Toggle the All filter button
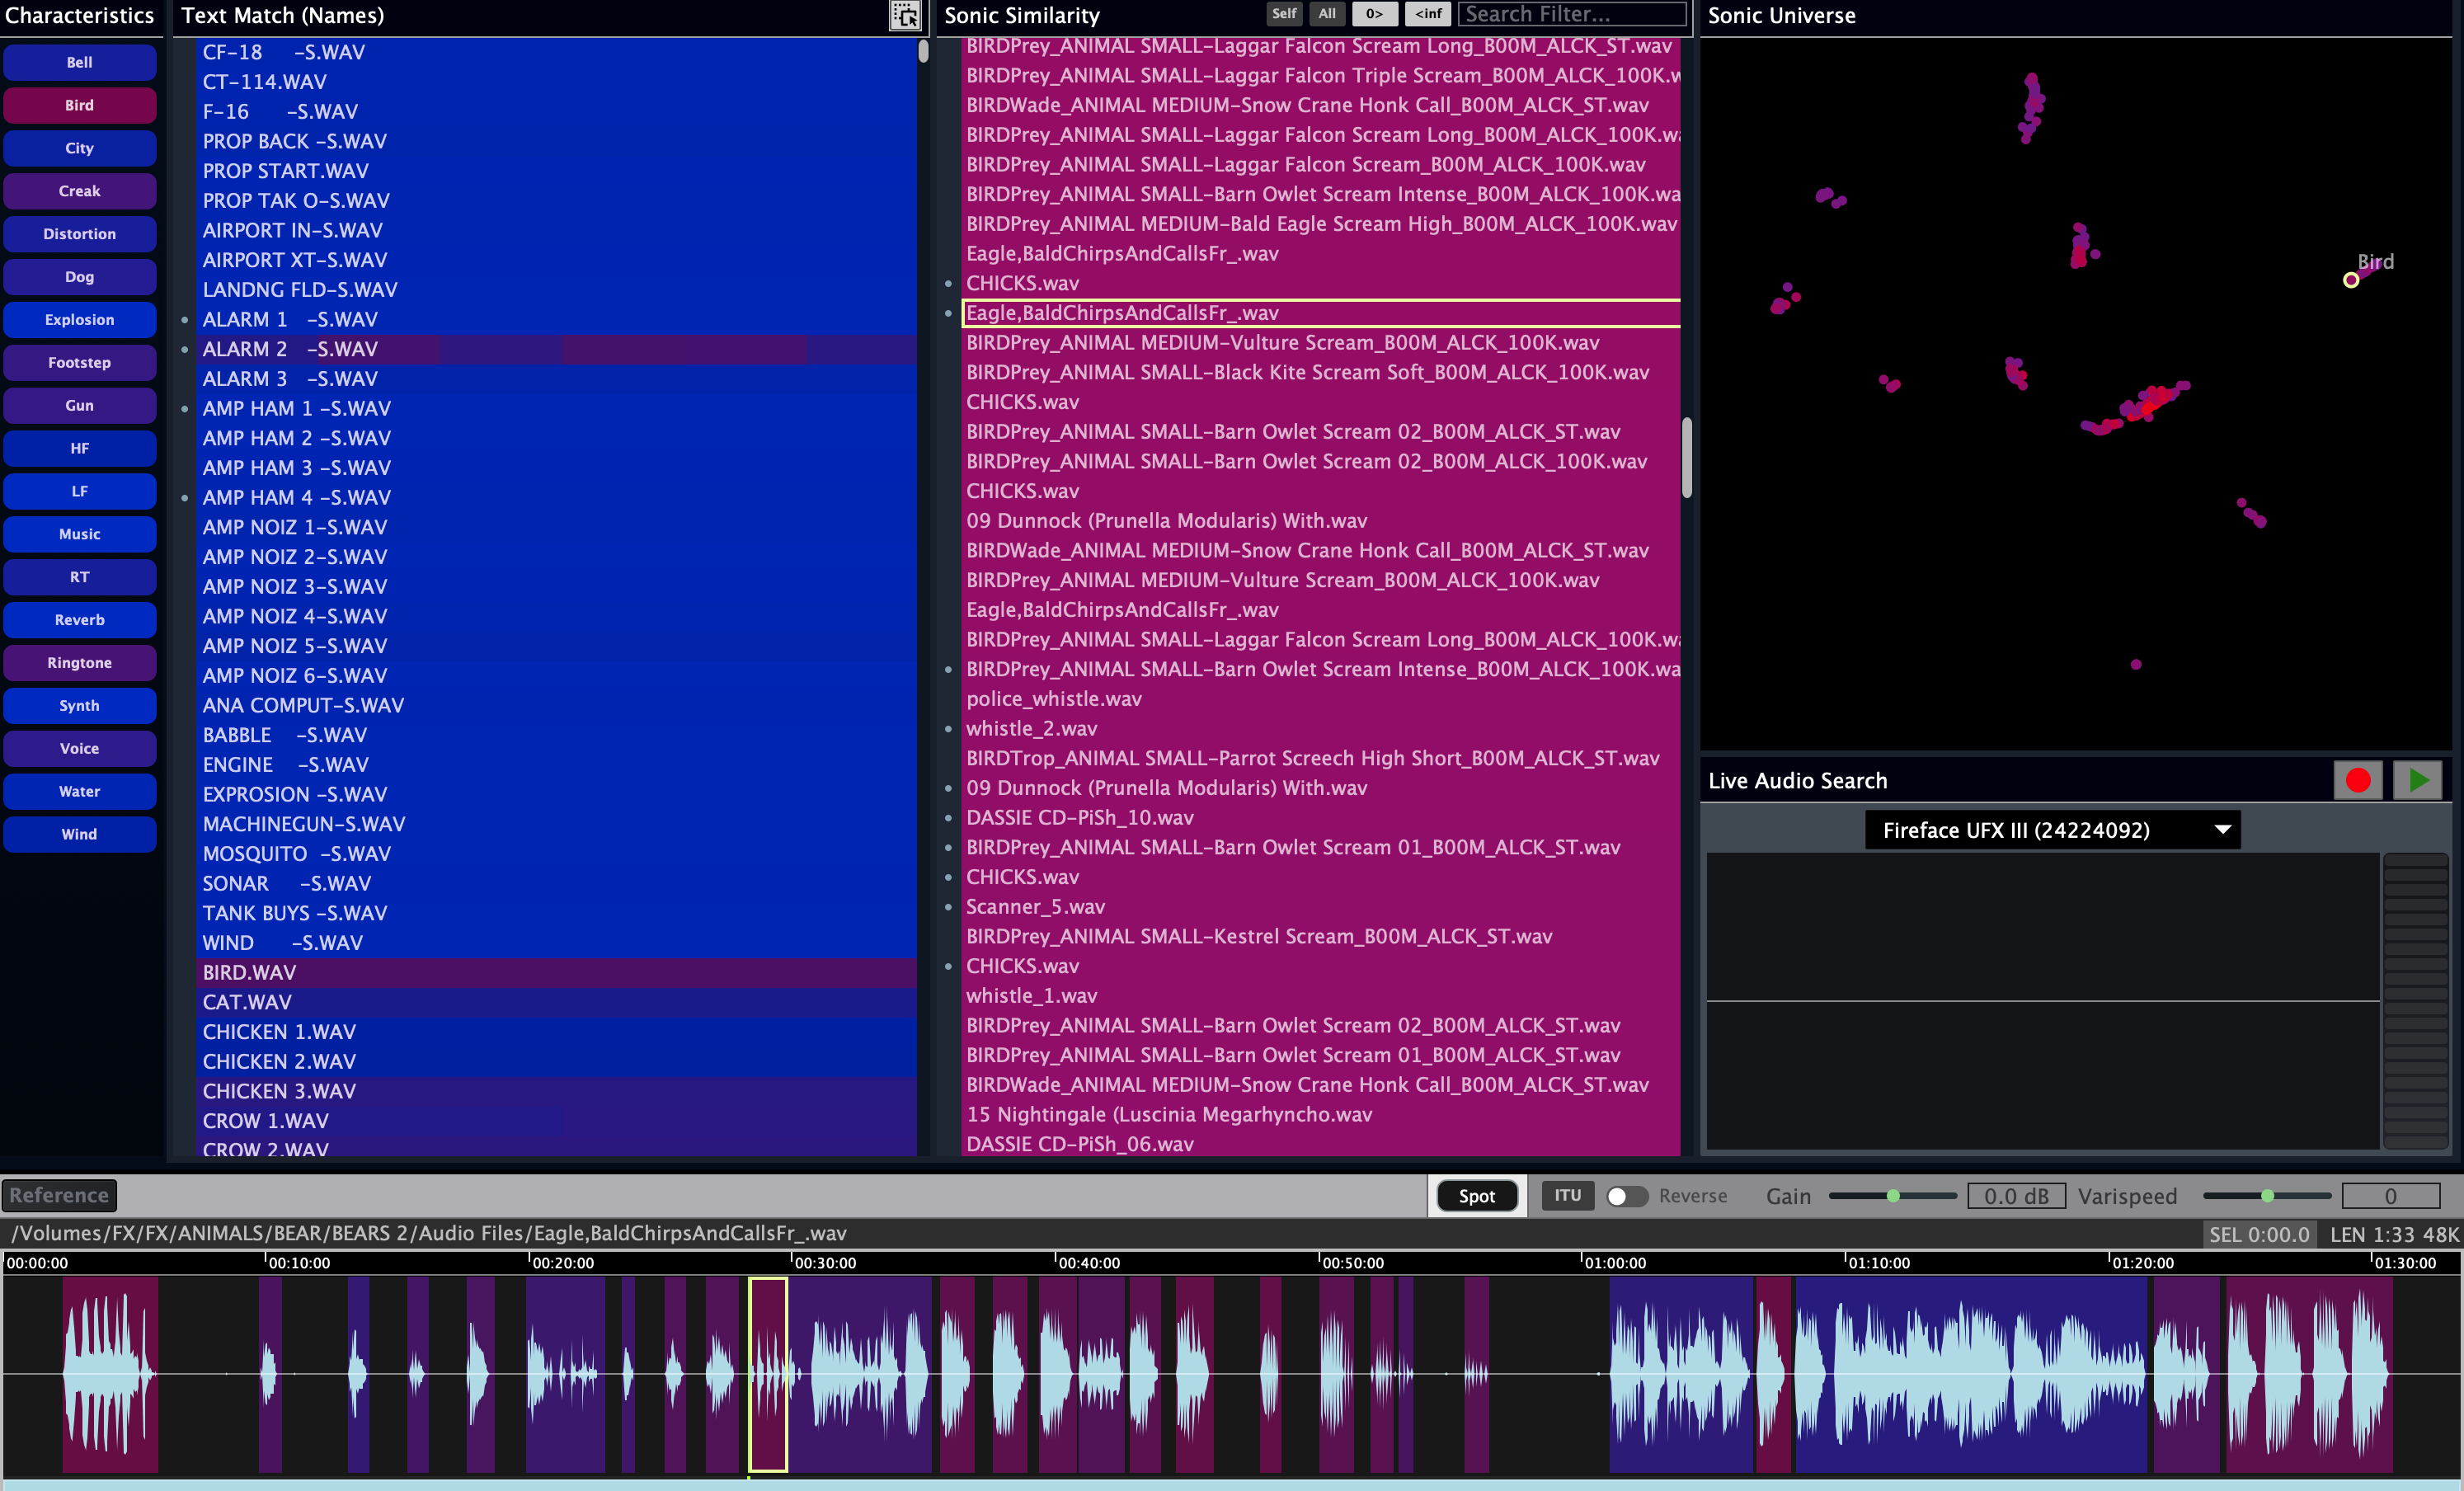 tap(1327, 14)
